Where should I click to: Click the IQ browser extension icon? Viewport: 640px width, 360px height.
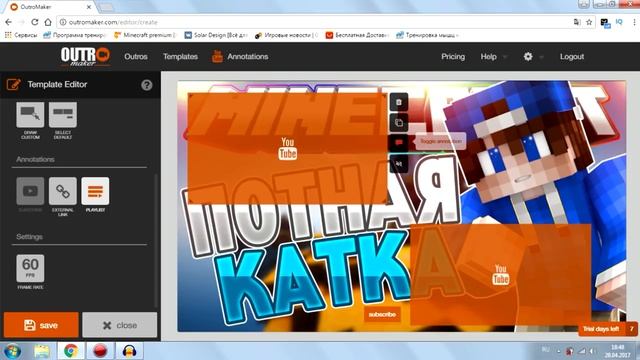tap(619, 22)
